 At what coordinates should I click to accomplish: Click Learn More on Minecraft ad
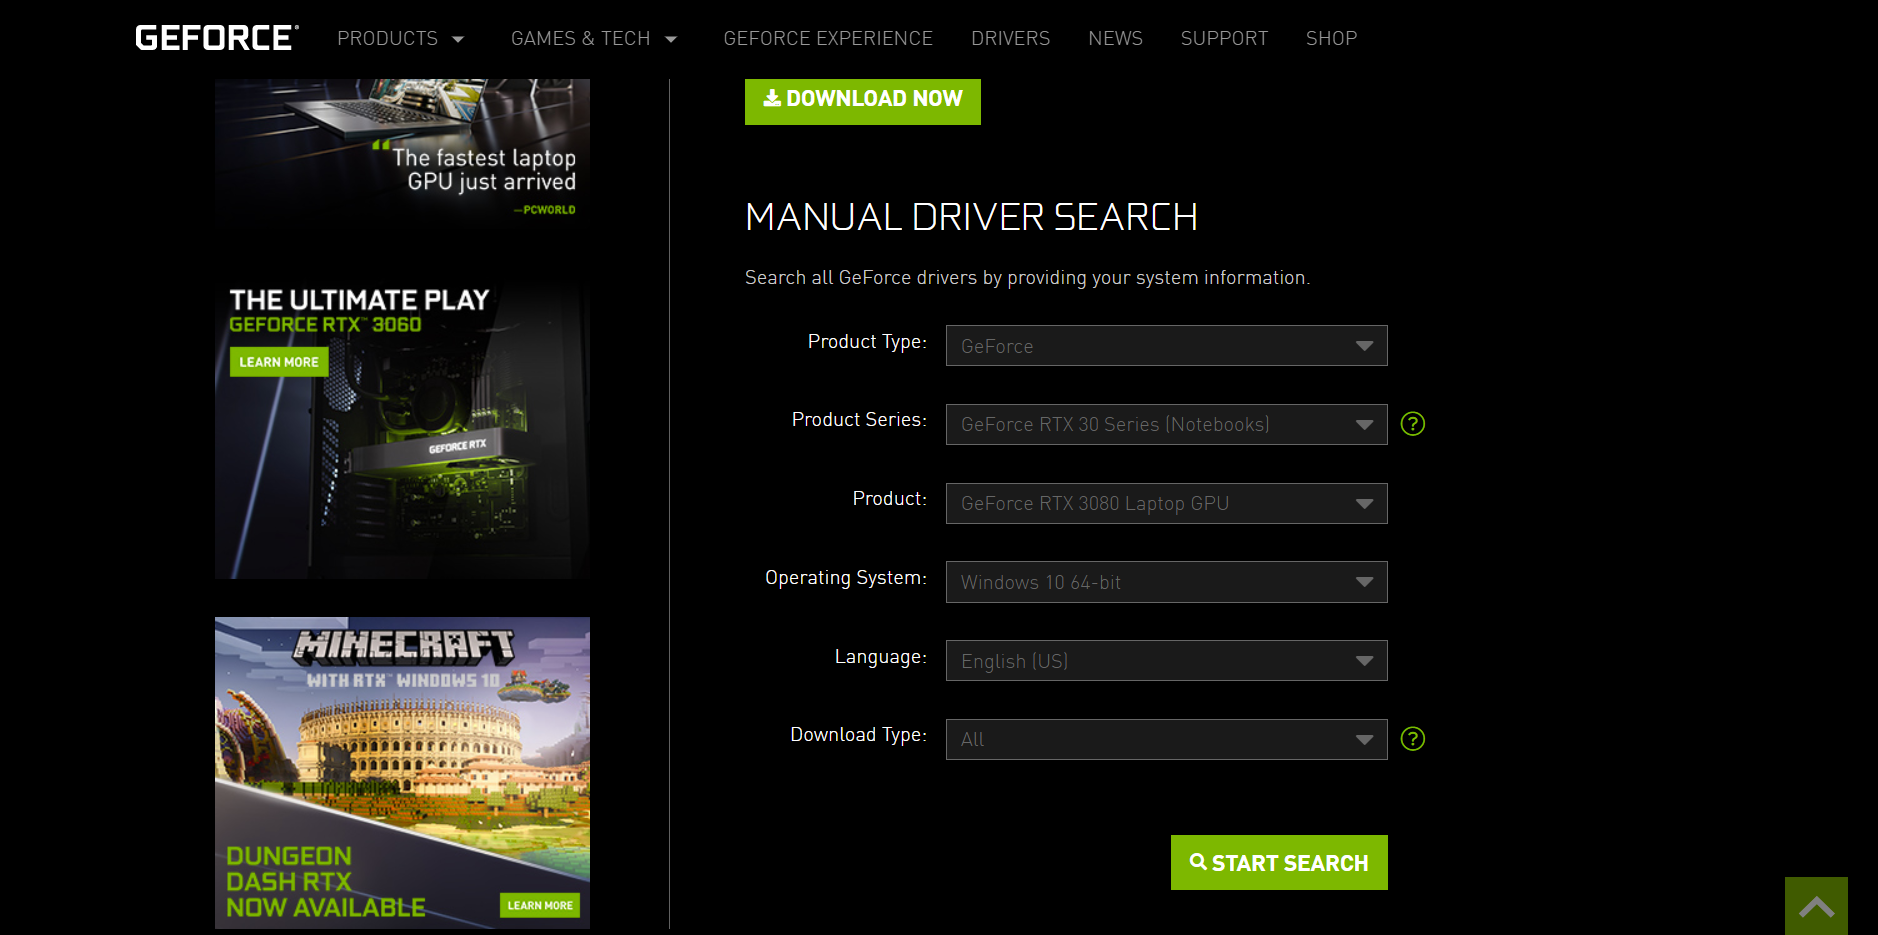click(x=540, y=905)
